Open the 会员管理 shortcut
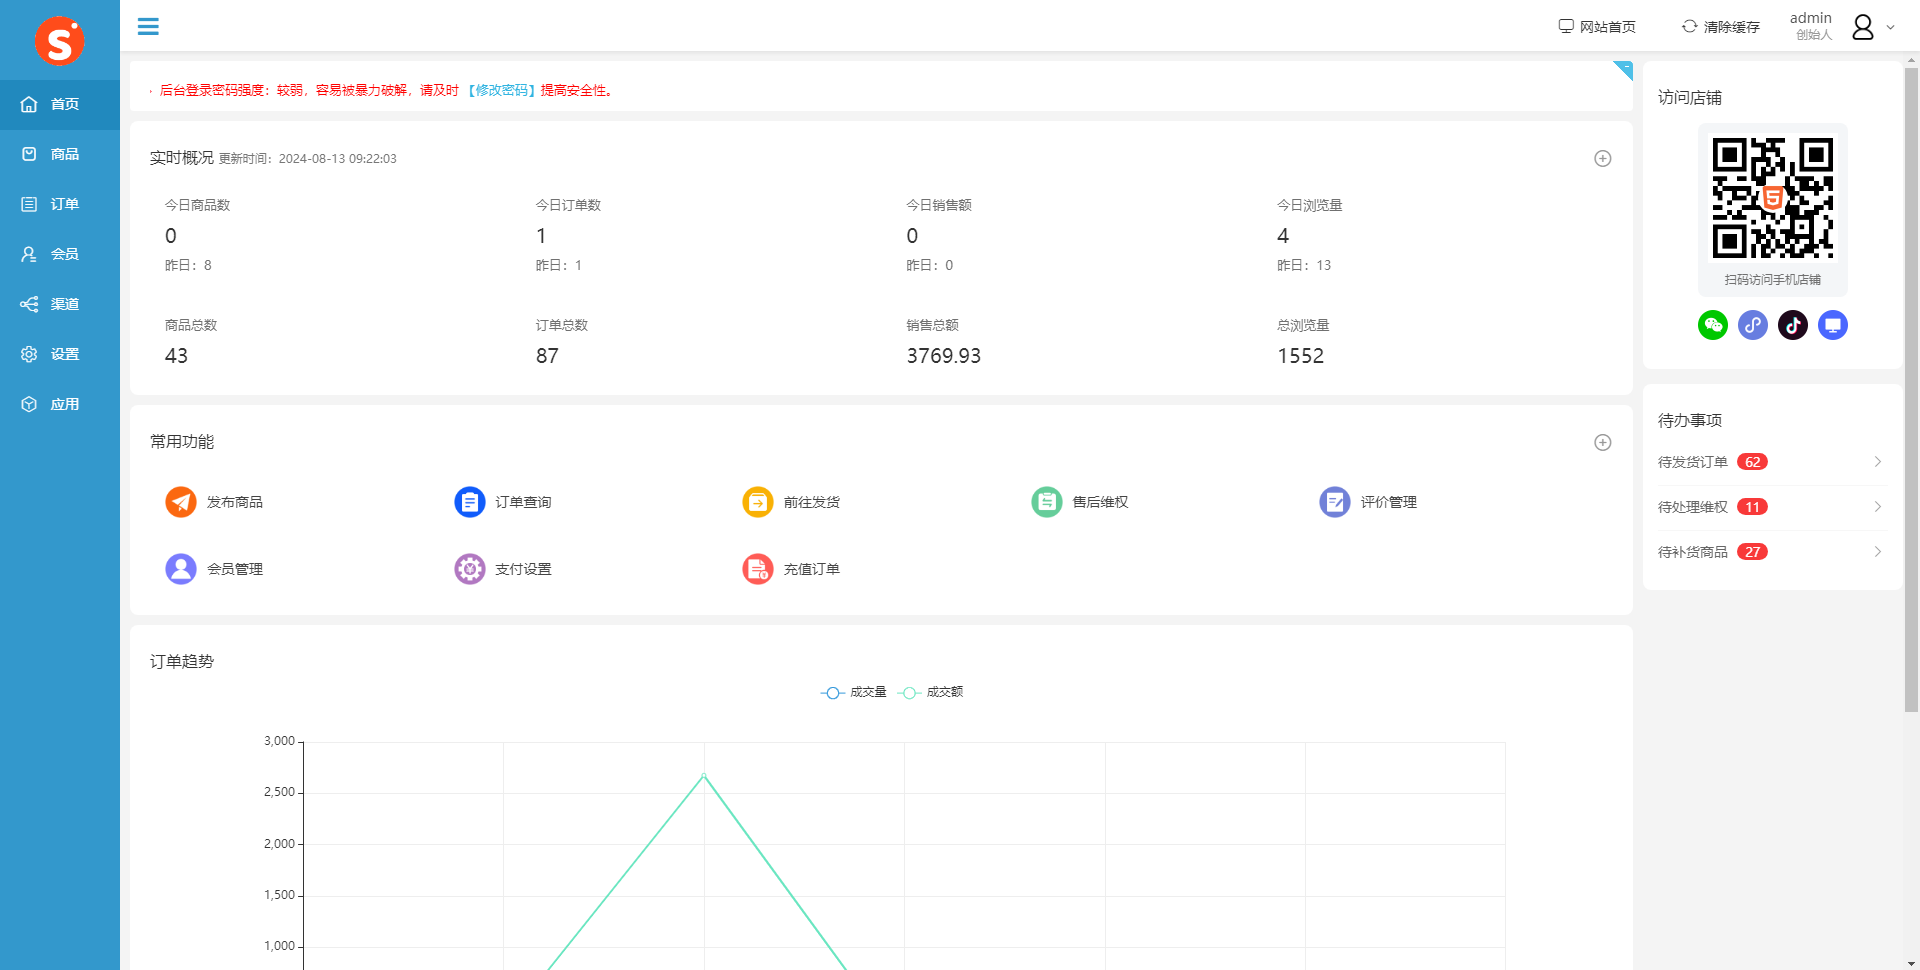Screen dimensions: 1920x970 tap(214, 569)
